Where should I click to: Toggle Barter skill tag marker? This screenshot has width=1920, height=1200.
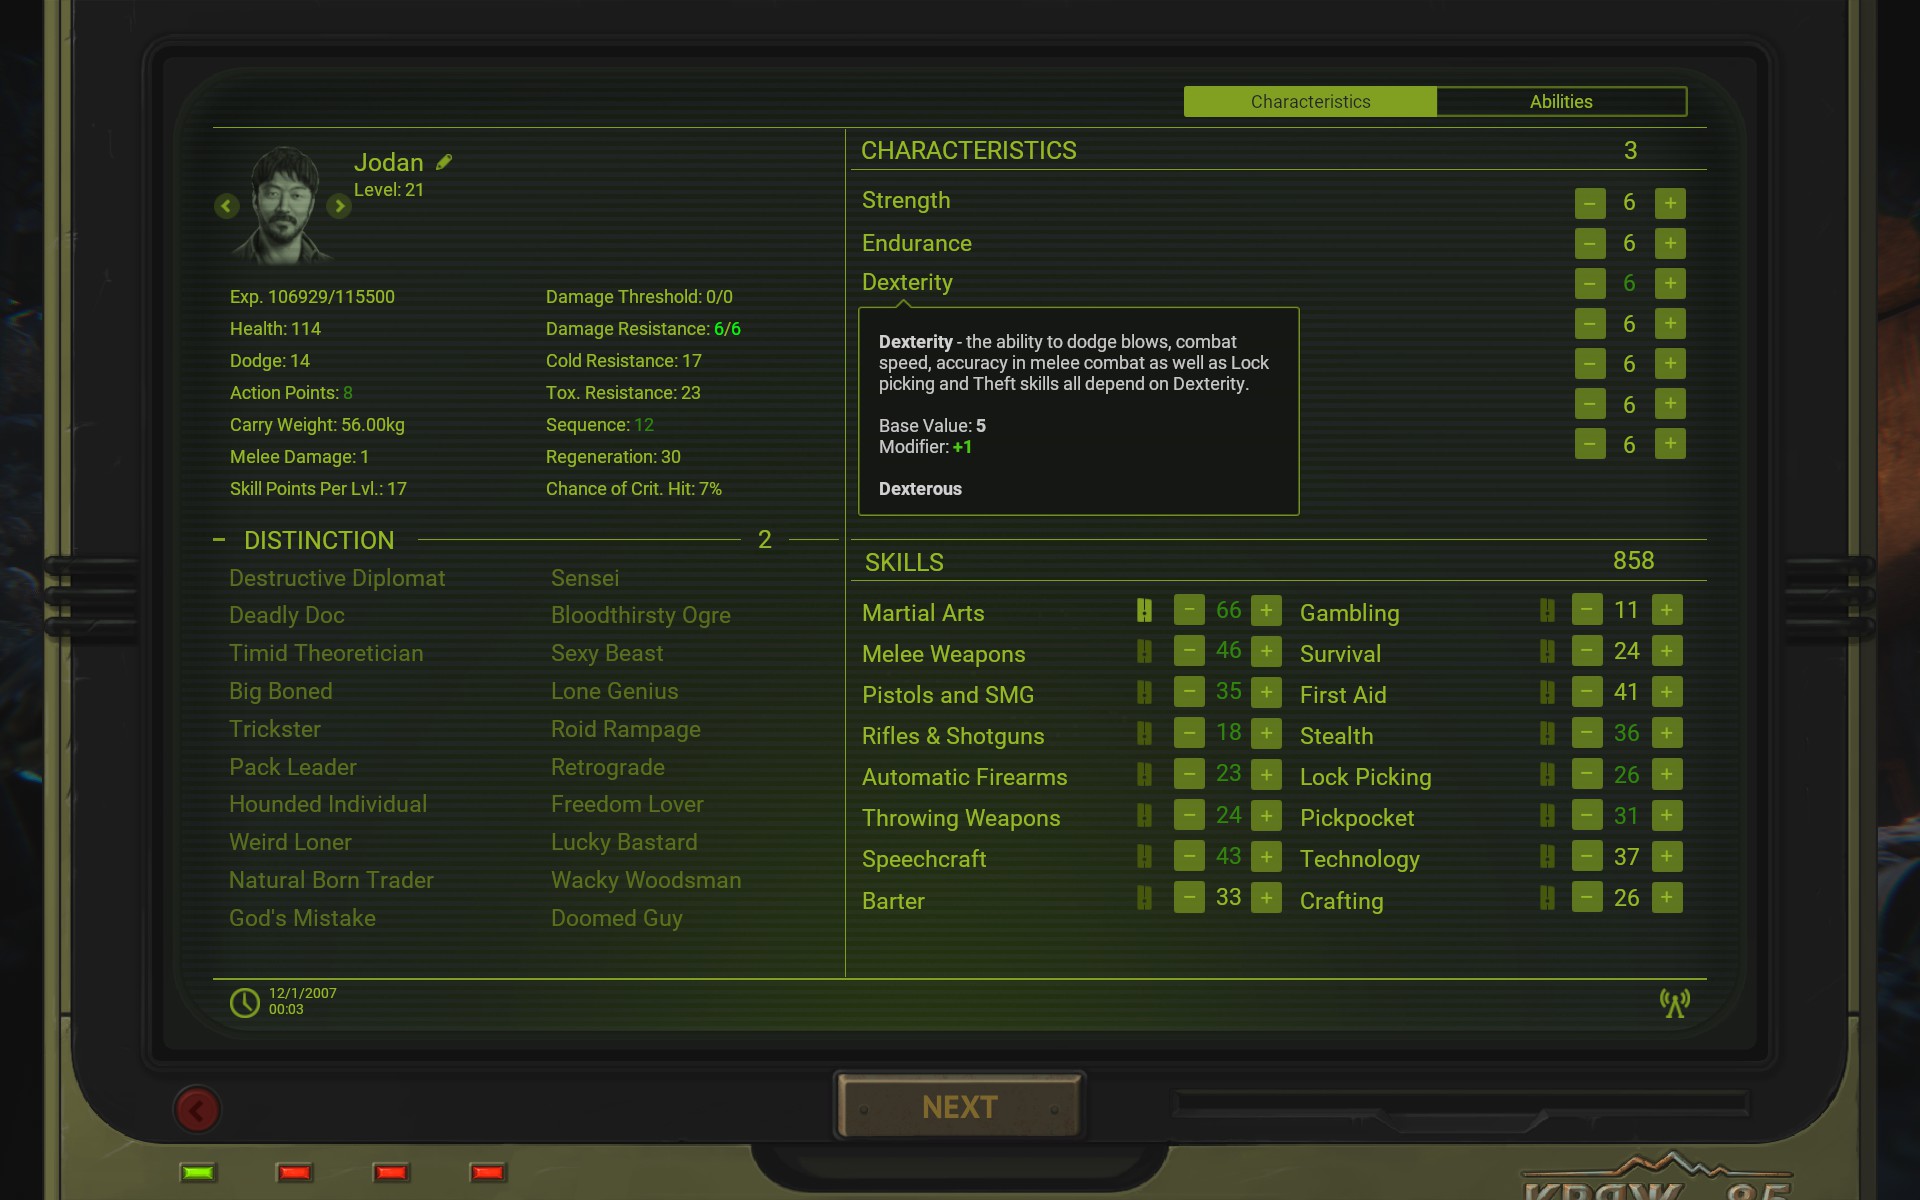point(1144,898)
